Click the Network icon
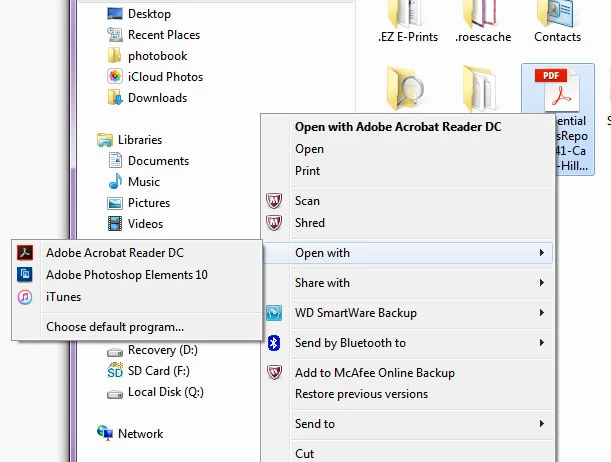This screenshot has height=462, width=611. coord(105,433)
